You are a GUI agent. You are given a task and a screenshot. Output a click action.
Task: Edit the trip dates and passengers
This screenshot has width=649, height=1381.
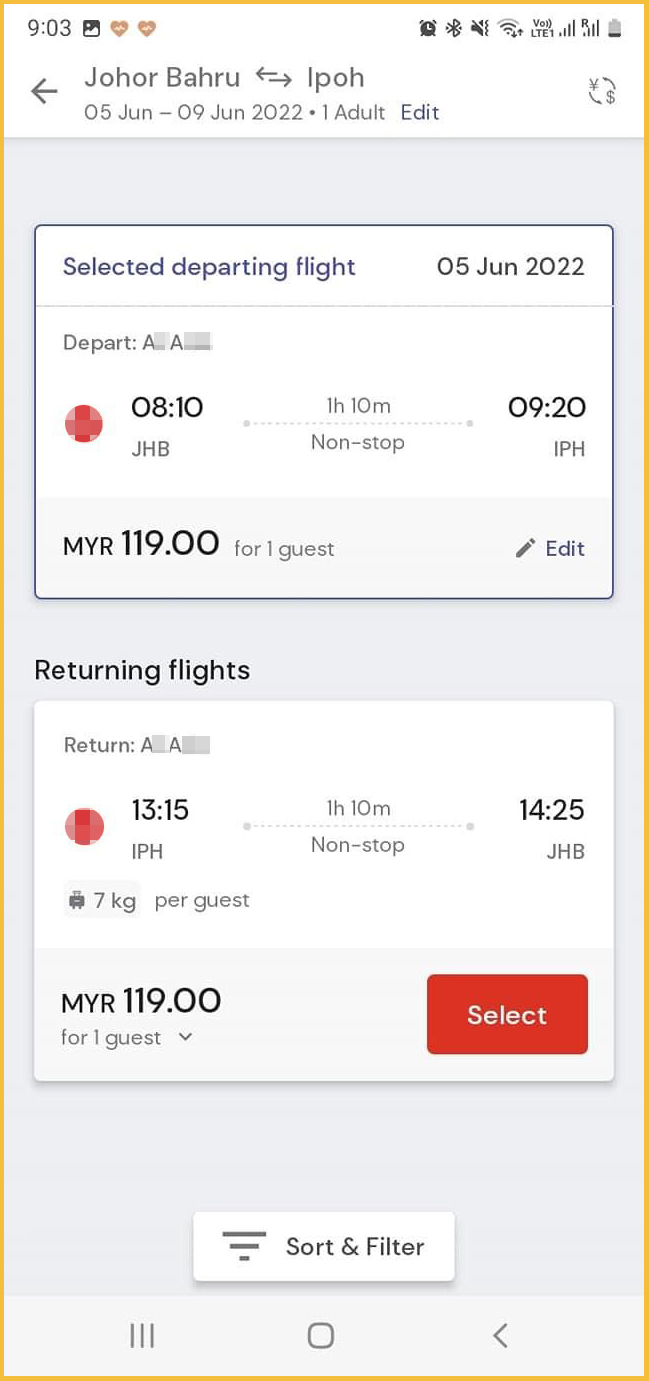[419, 112]
